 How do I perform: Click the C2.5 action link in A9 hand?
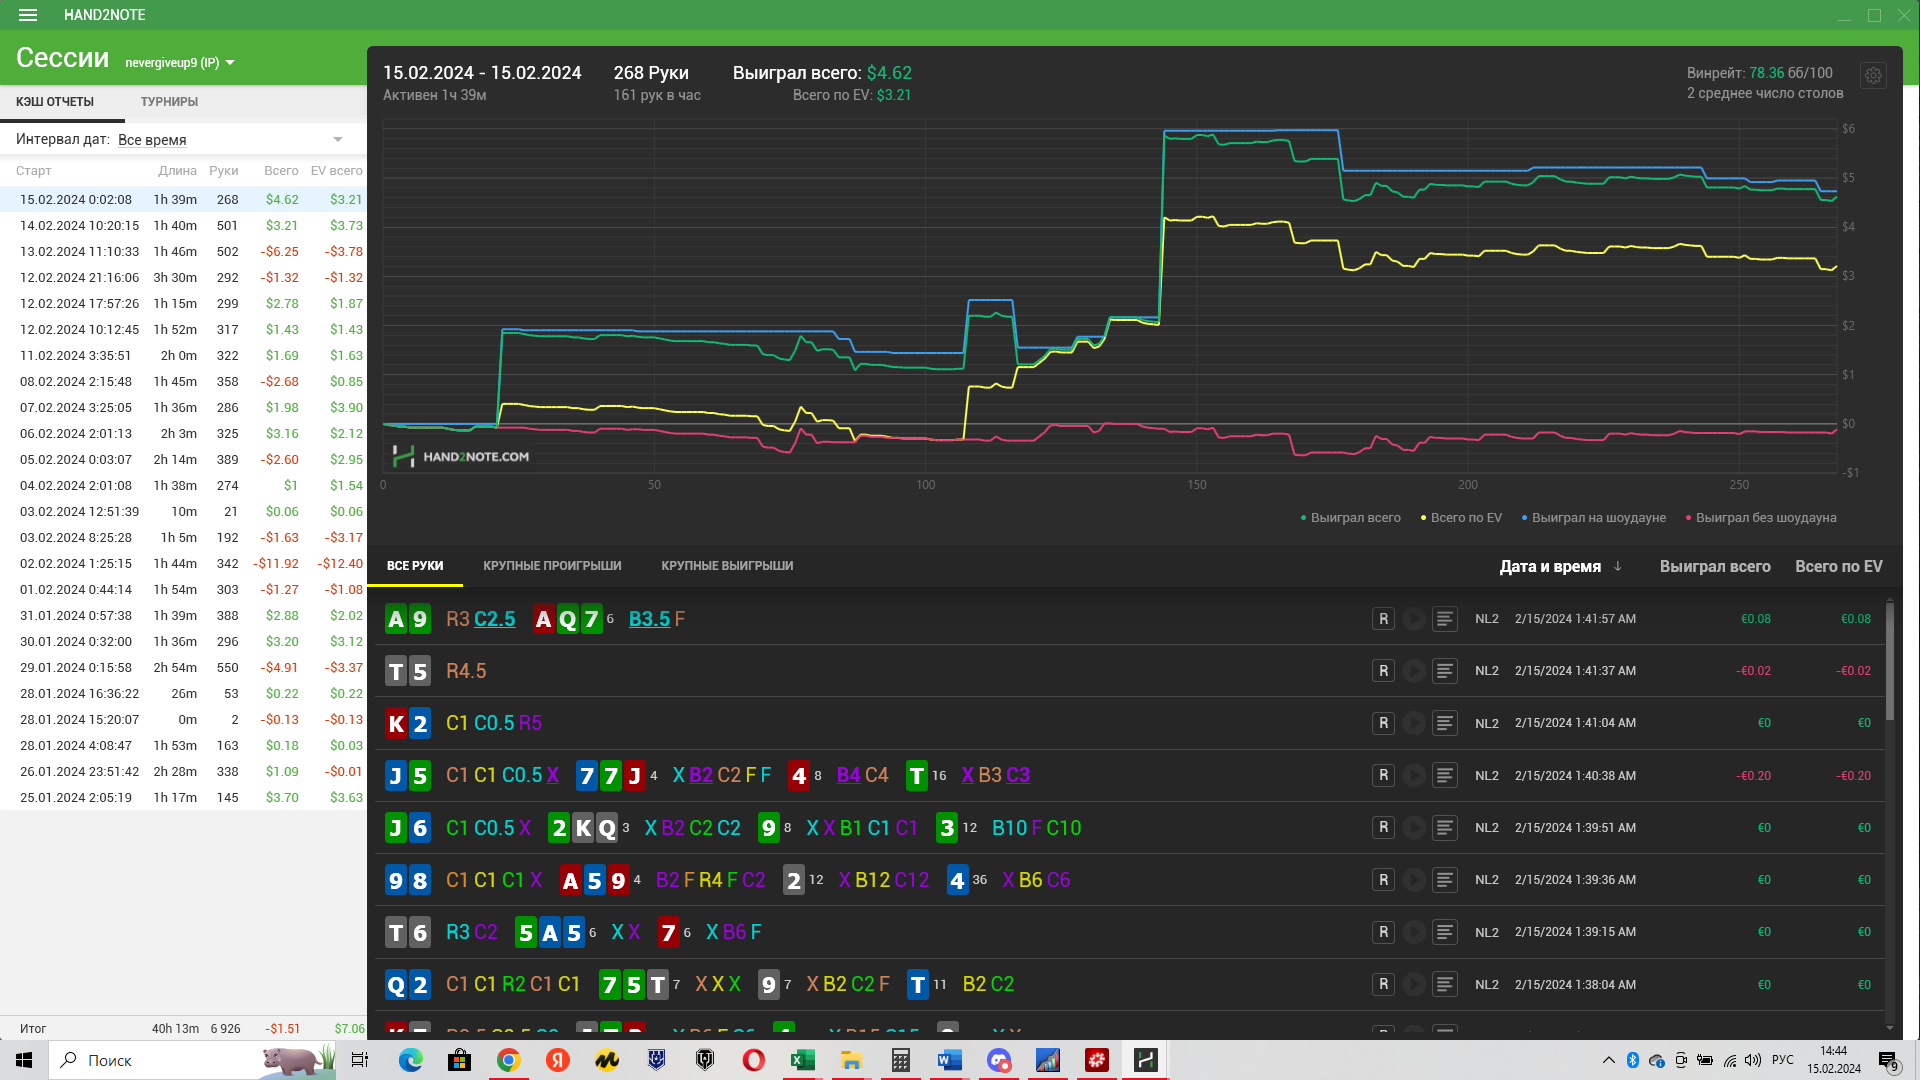click(x=495, y=619)
